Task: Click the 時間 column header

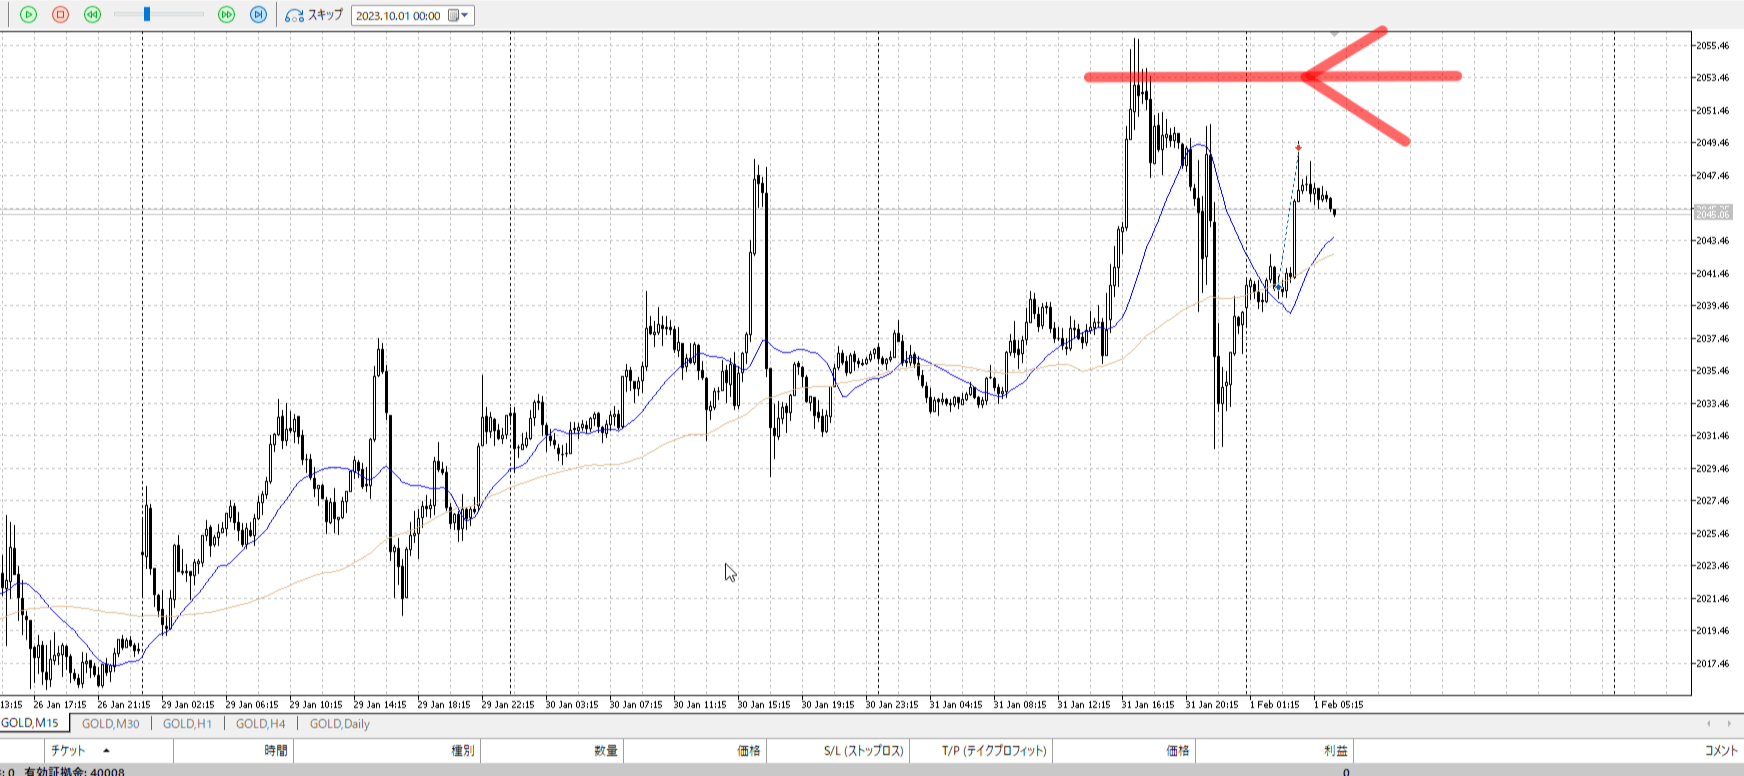Action: coord(276,750)
